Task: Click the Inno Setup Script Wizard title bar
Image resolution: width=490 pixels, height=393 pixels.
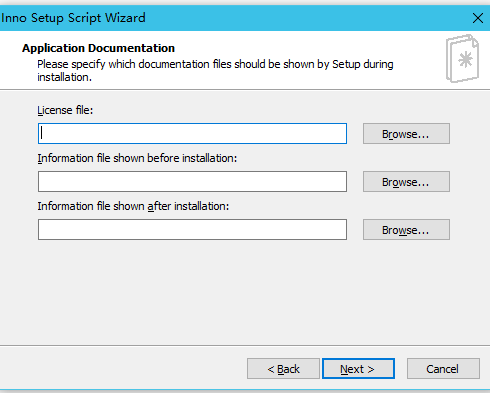Action: click(233, 18)
